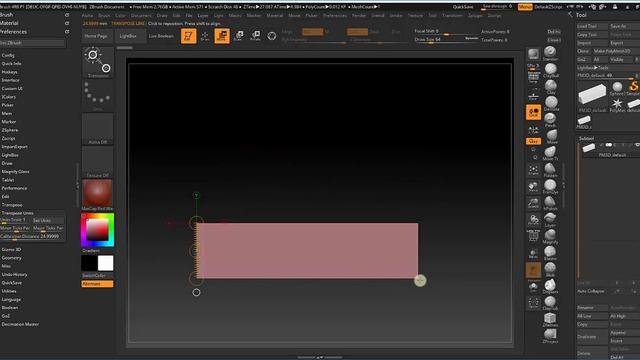The image size is (640, 360).
Task: Click the Gizmo 3D sphere icon
Action: pyautogui.click(x=272, y=36)
